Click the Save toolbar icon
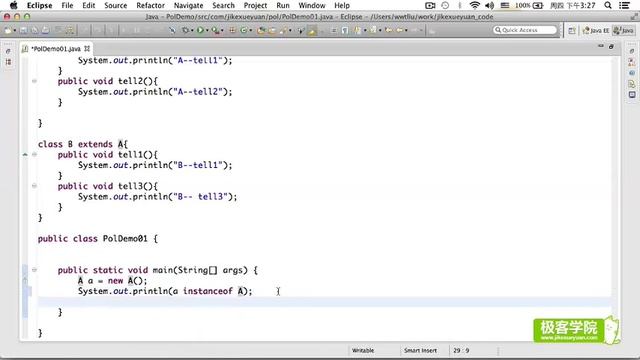Image resolution: width=640 pixels, height=360 pixels. pyautogui.click(x=23, y=30)
